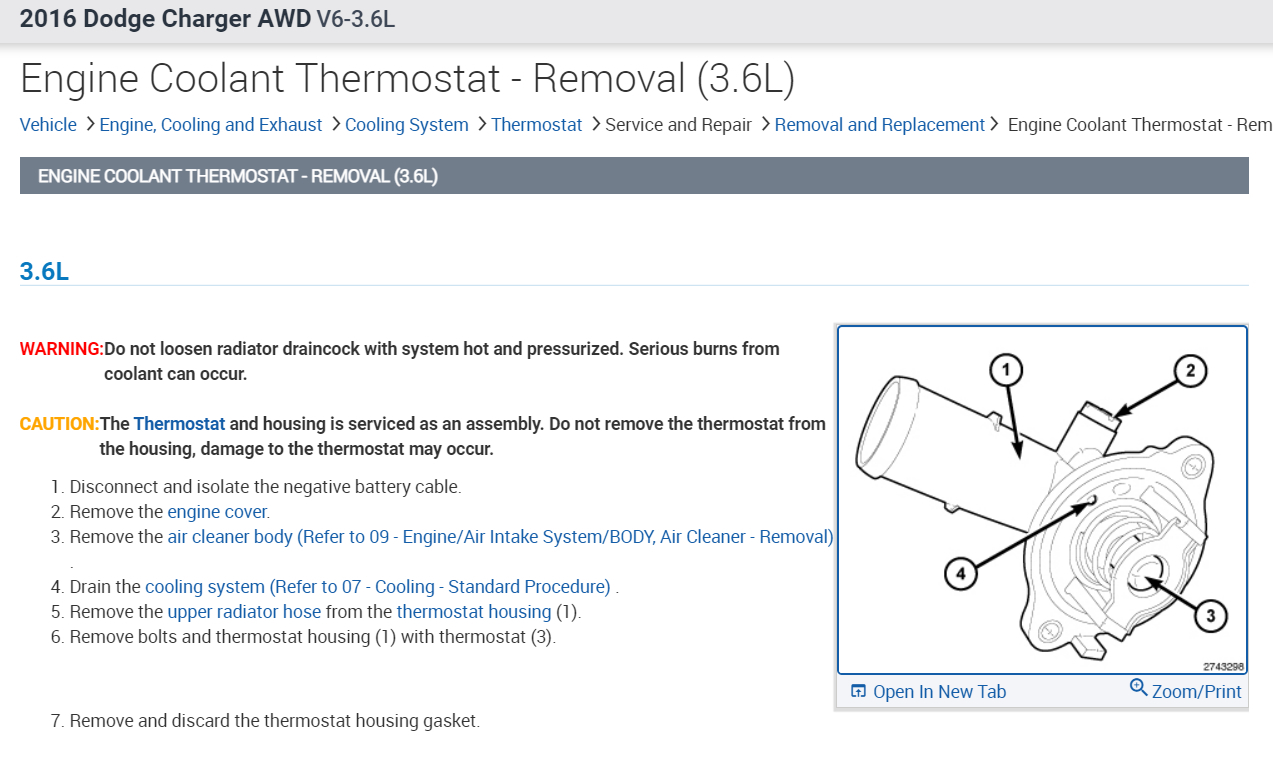Open Engine, Cooling and Exhaust breadcrumb
The image size is (1273, 776).
pyautogui.click(x=211, y=125)
